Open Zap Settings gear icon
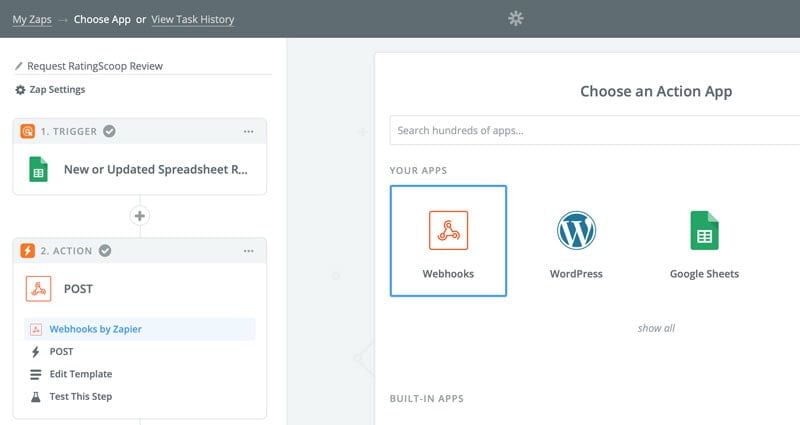Viewport: 800px width, 425px height. click(20, 90)
